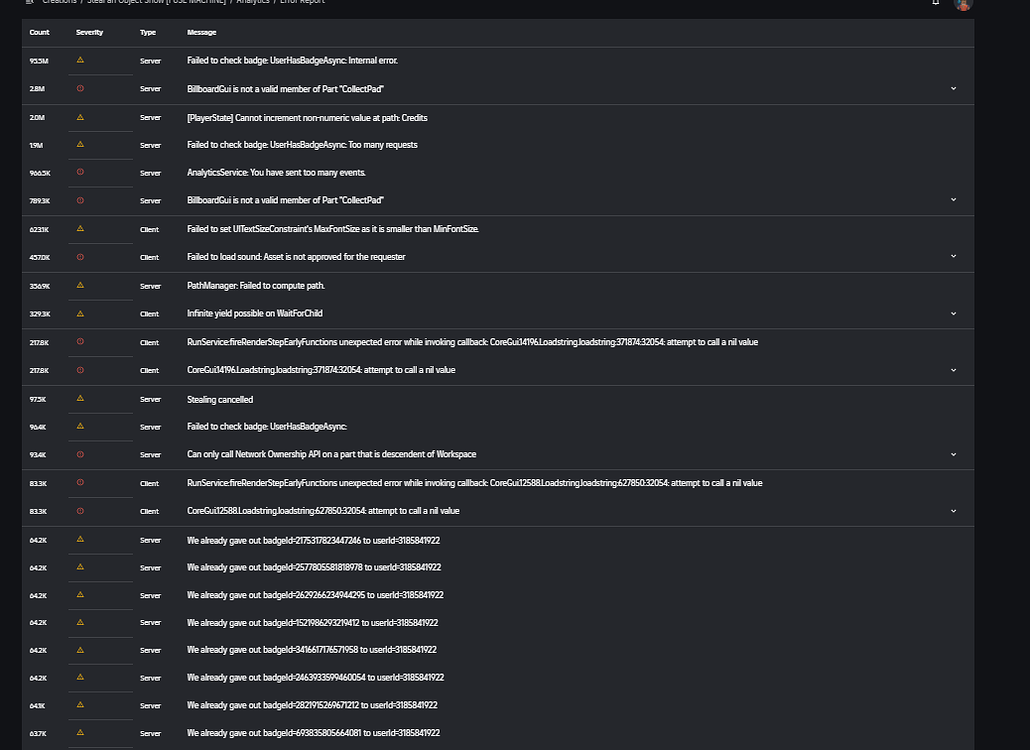The height and width of the screenshot is (750, 1030).
Task: Click warning icon for '[PlayerState] Cannot increment' row
Action: [x=80, y=117]
